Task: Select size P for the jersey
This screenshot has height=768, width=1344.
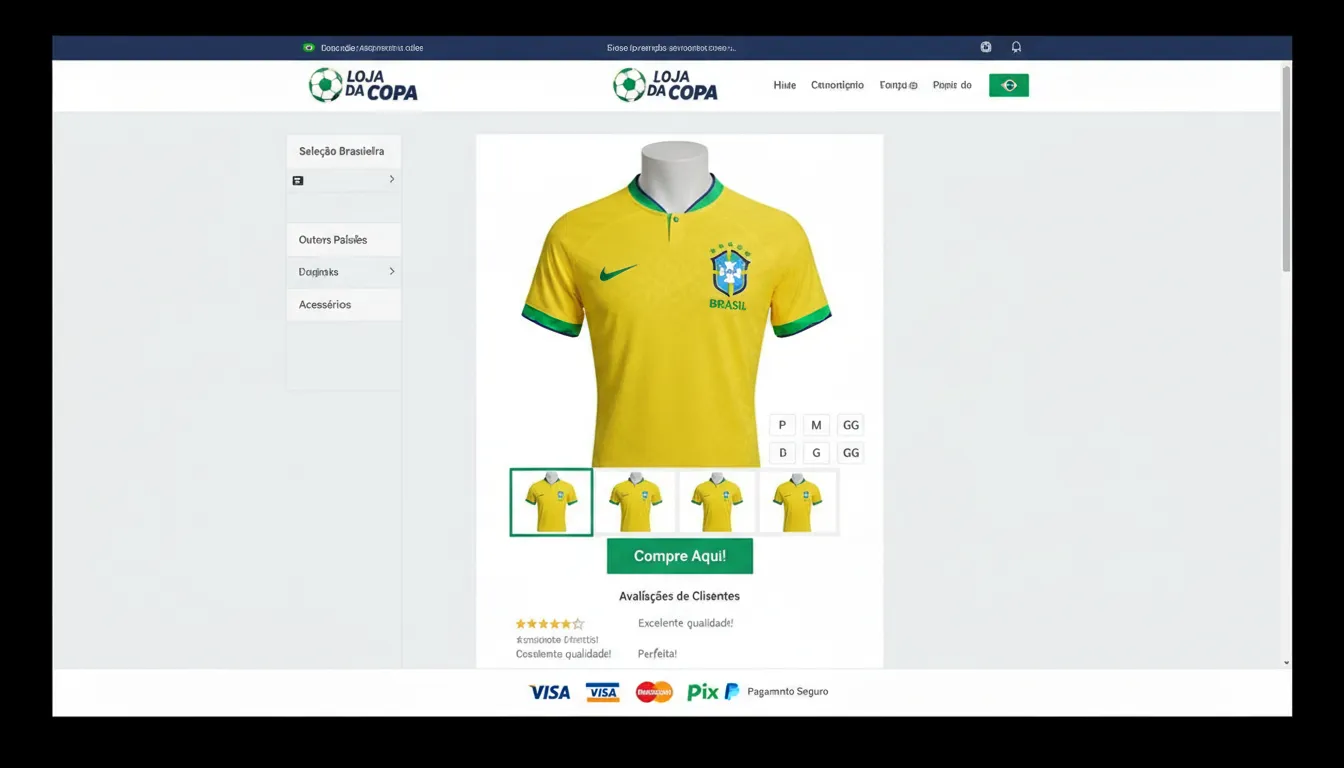Action: pos(782,424)
